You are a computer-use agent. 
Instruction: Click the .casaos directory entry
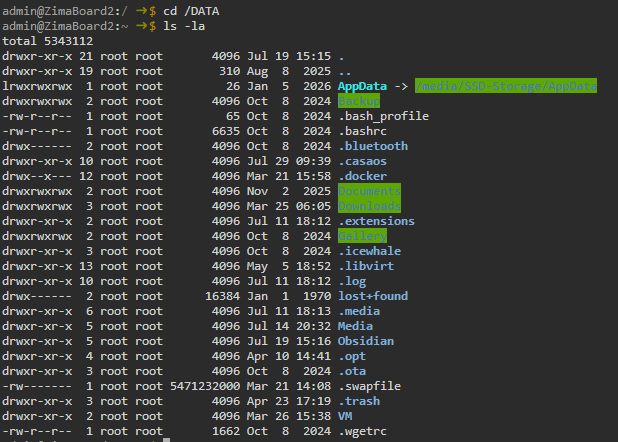coord(363,161)
